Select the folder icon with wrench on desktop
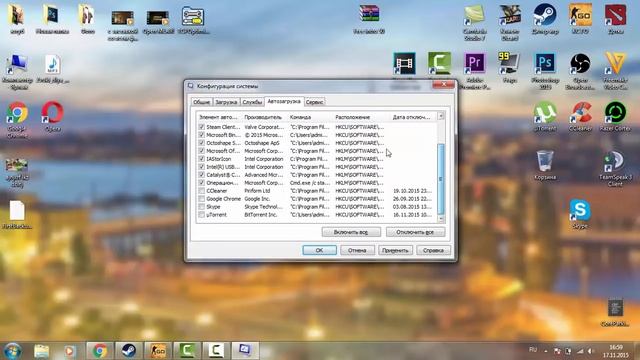The image size is (640, 360). (193, 16)
